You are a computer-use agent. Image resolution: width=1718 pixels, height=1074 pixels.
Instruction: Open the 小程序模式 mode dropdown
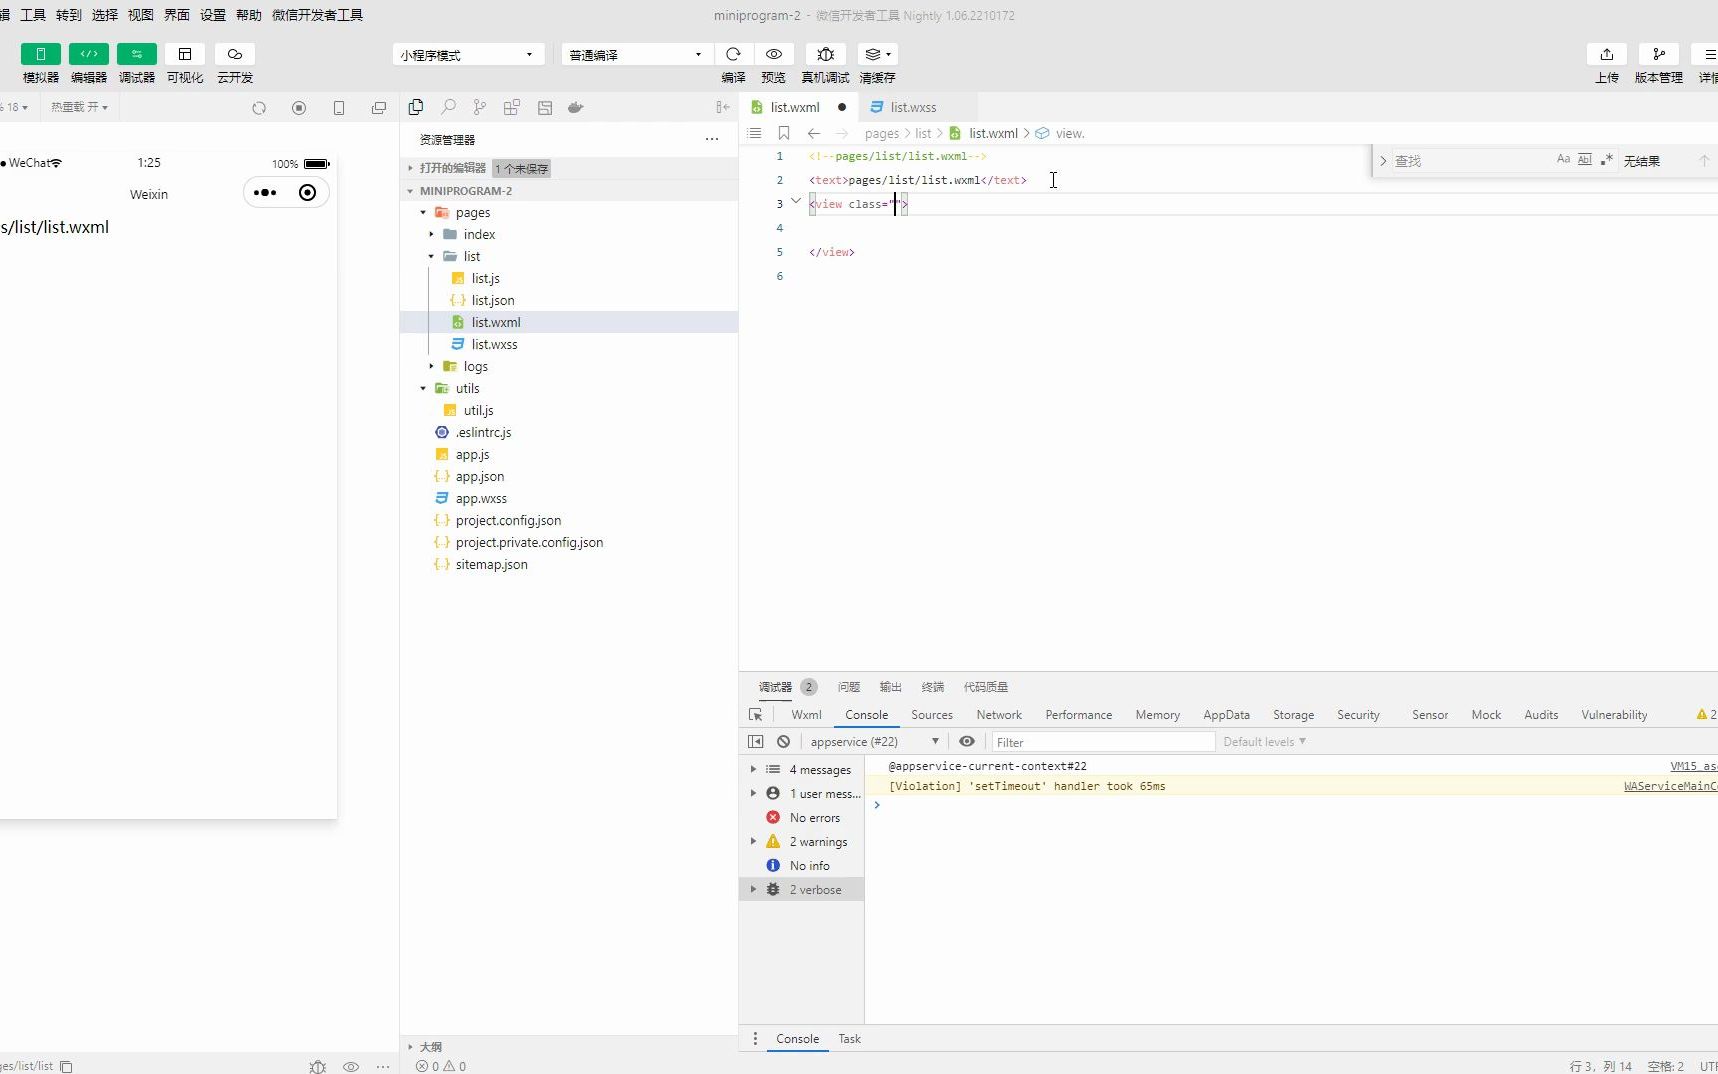click(468, 55)
